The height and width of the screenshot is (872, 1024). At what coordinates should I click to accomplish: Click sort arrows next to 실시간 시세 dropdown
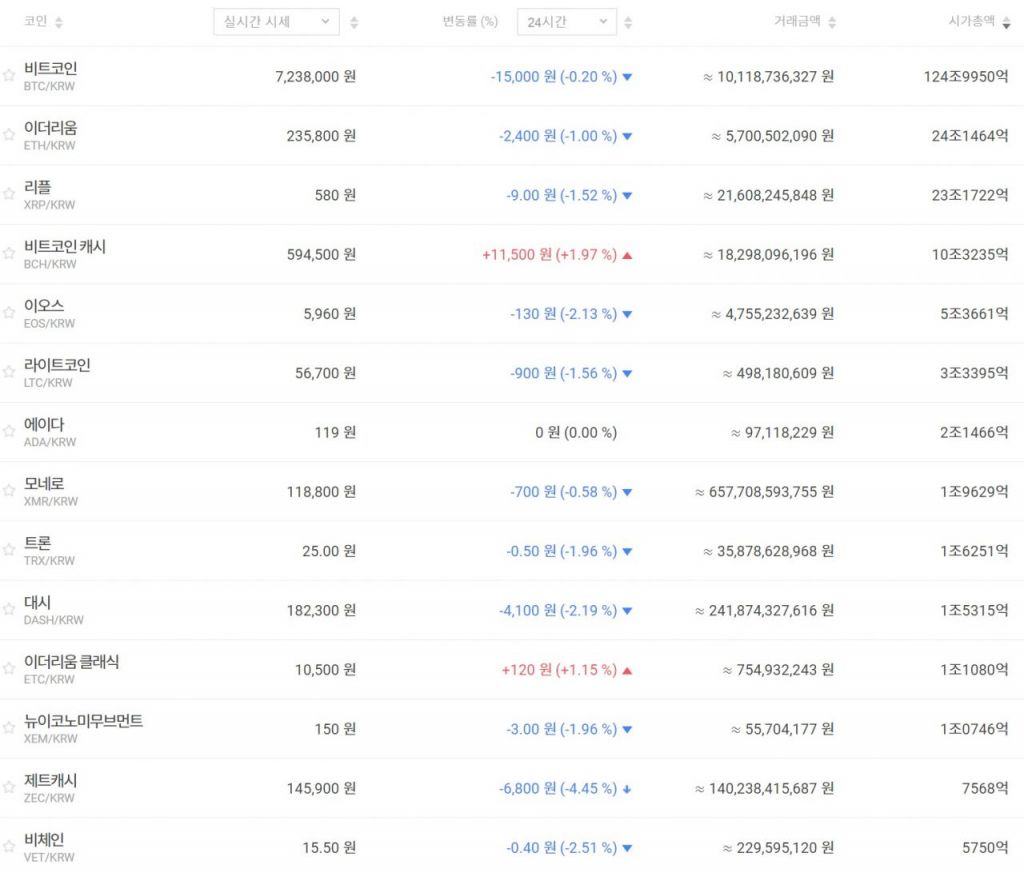click(x=354, y=22)
